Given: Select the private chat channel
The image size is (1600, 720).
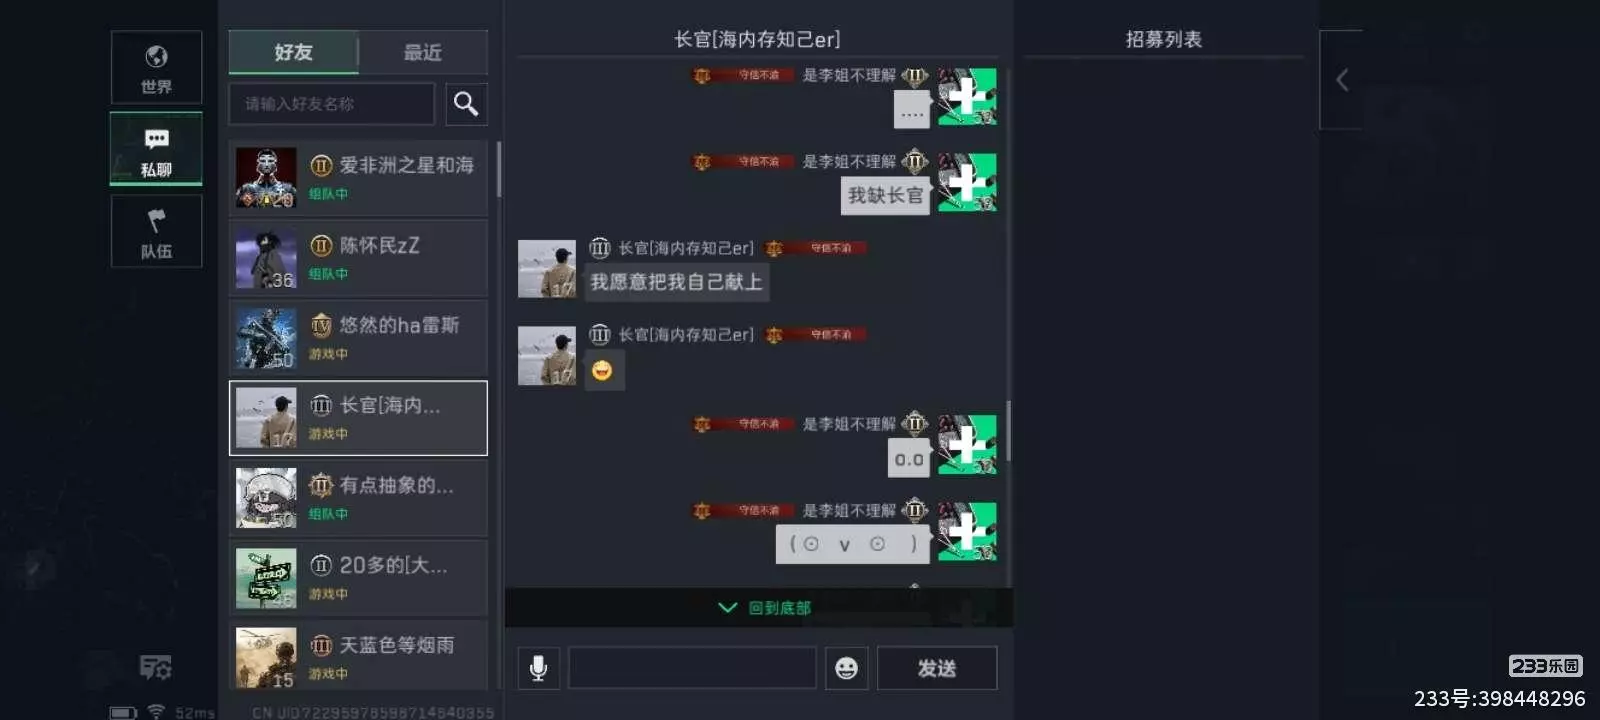Looking at the screenshot, I should tap(156, 149).
